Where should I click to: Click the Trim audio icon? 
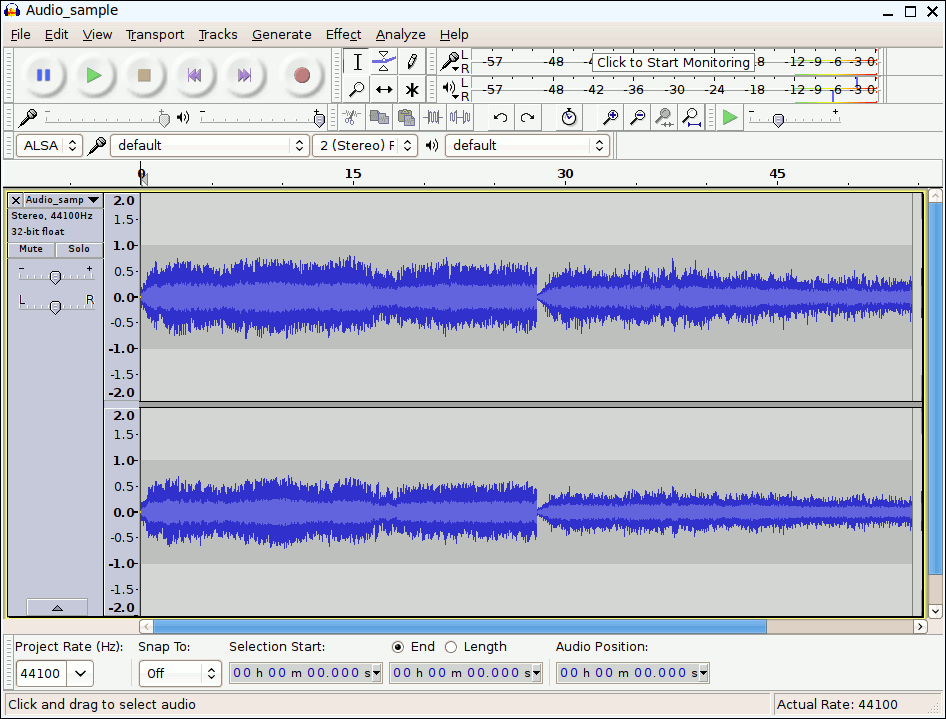(433, 117)
